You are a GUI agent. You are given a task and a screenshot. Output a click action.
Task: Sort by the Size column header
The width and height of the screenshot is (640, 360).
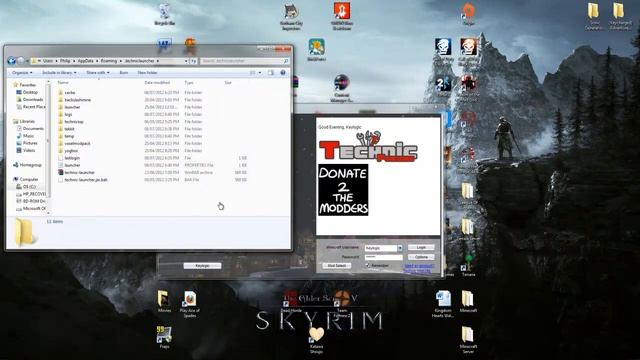[x=228, y=82]
